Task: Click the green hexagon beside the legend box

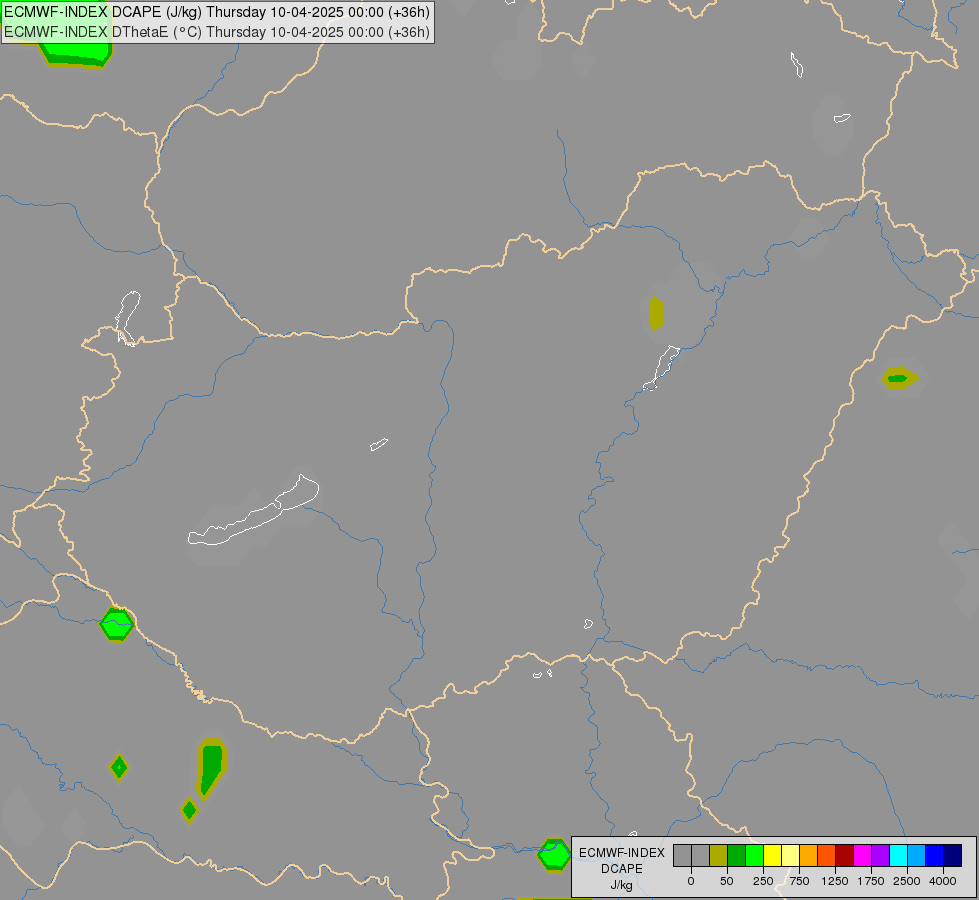Action: [x=553, y=855]
